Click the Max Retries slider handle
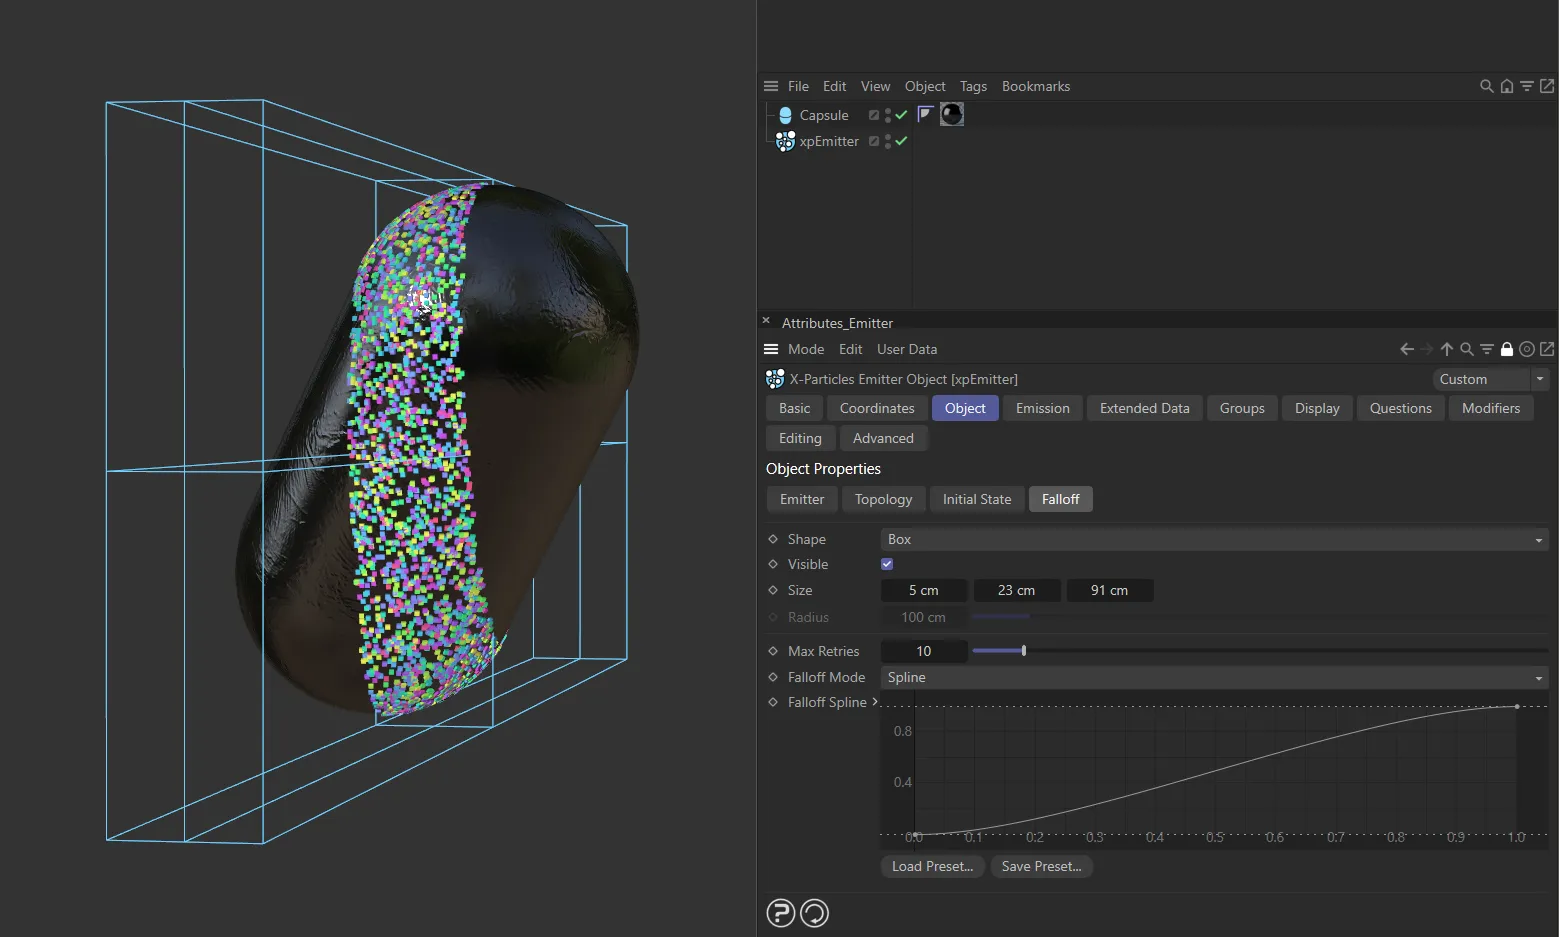 (x=1024, y=651)
